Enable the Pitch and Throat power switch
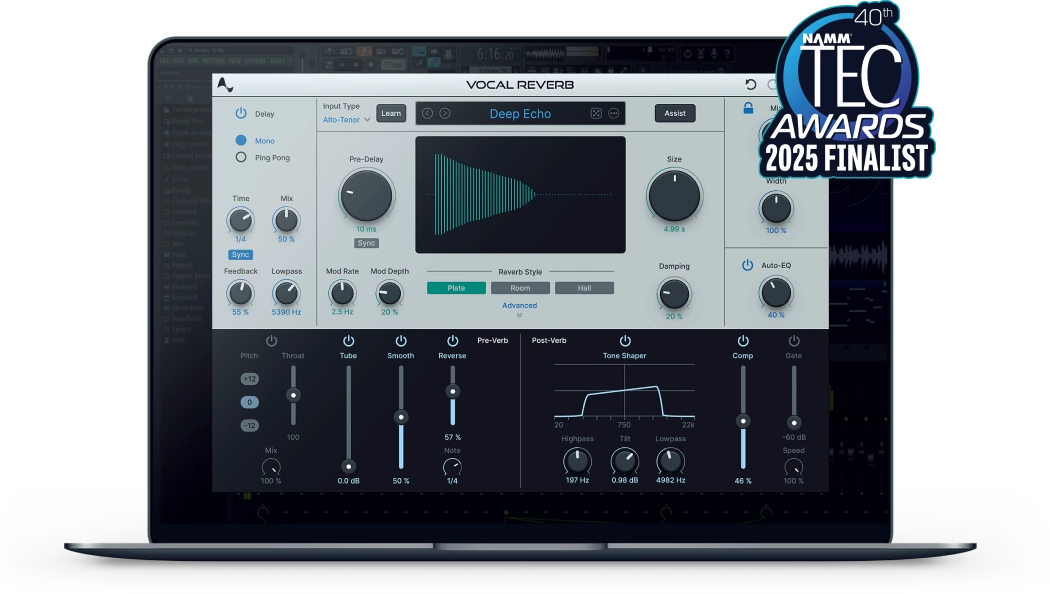The height and width of the screenshot is (594, 1050). tap(271, 341)
